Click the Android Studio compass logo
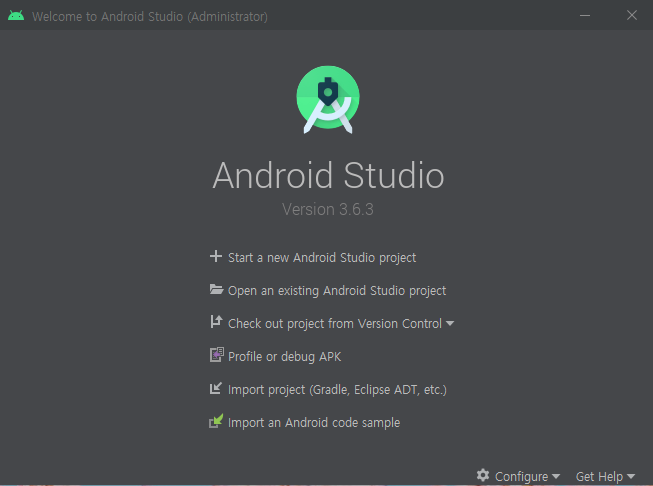Viewport: 653px width, 486px height. [x=328, y=100]
